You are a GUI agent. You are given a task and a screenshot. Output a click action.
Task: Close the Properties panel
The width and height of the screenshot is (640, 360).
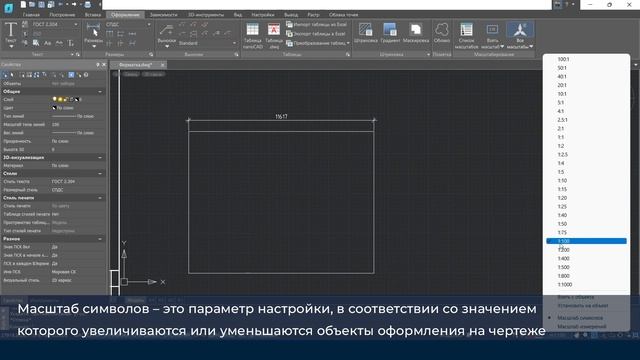104,64
